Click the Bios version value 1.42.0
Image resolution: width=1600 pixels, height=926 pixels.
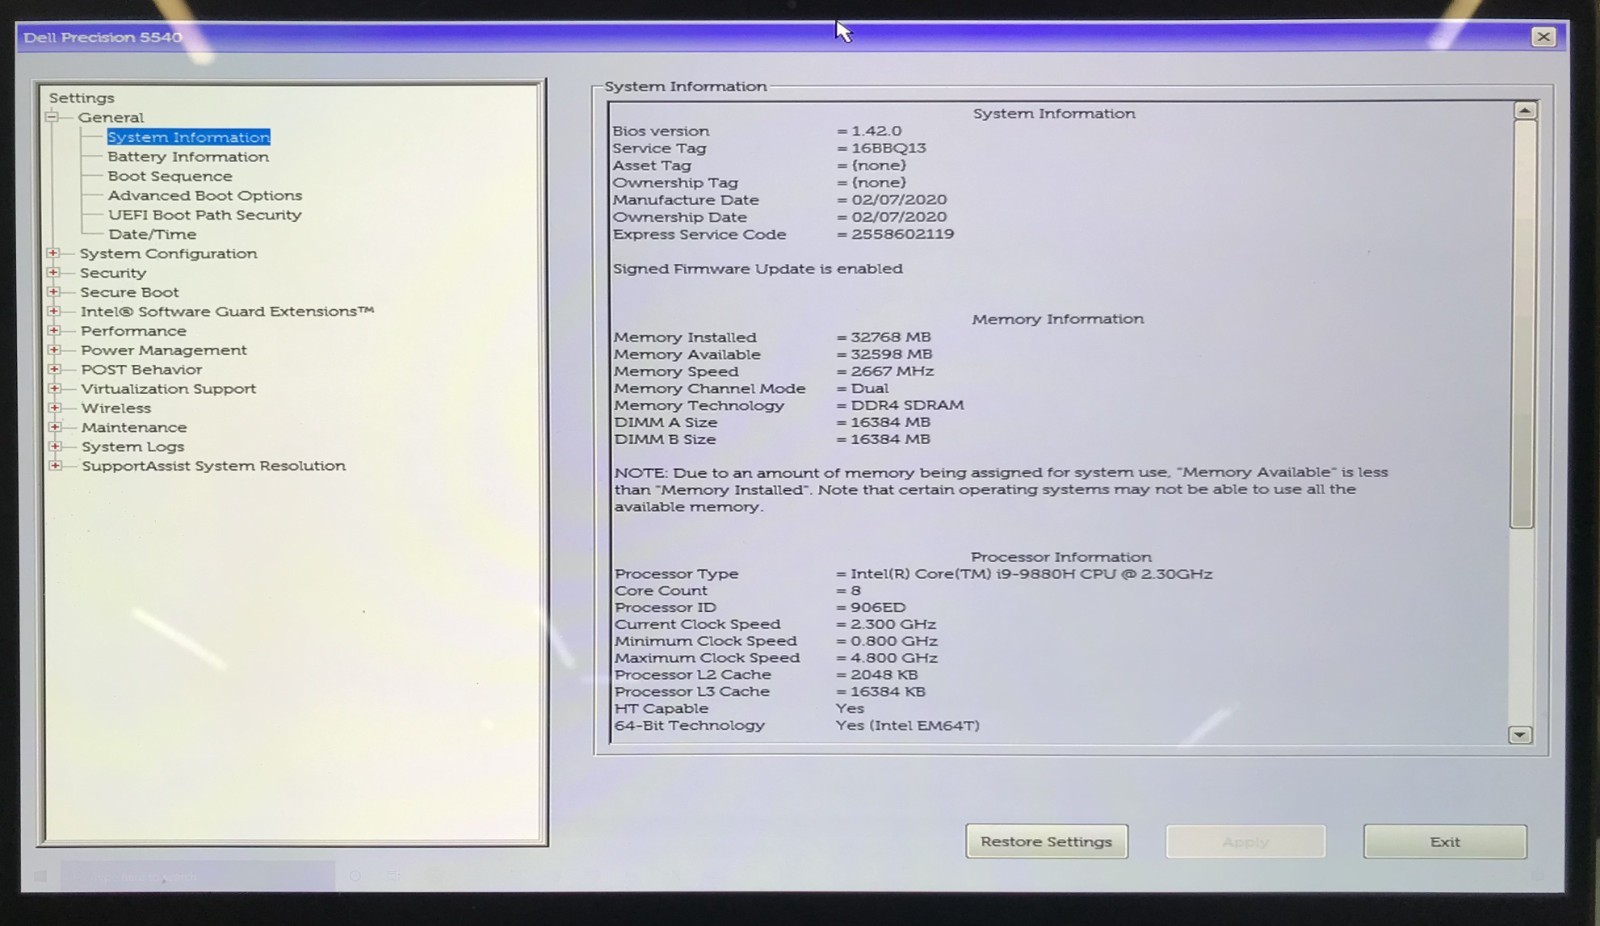(876, 131)
